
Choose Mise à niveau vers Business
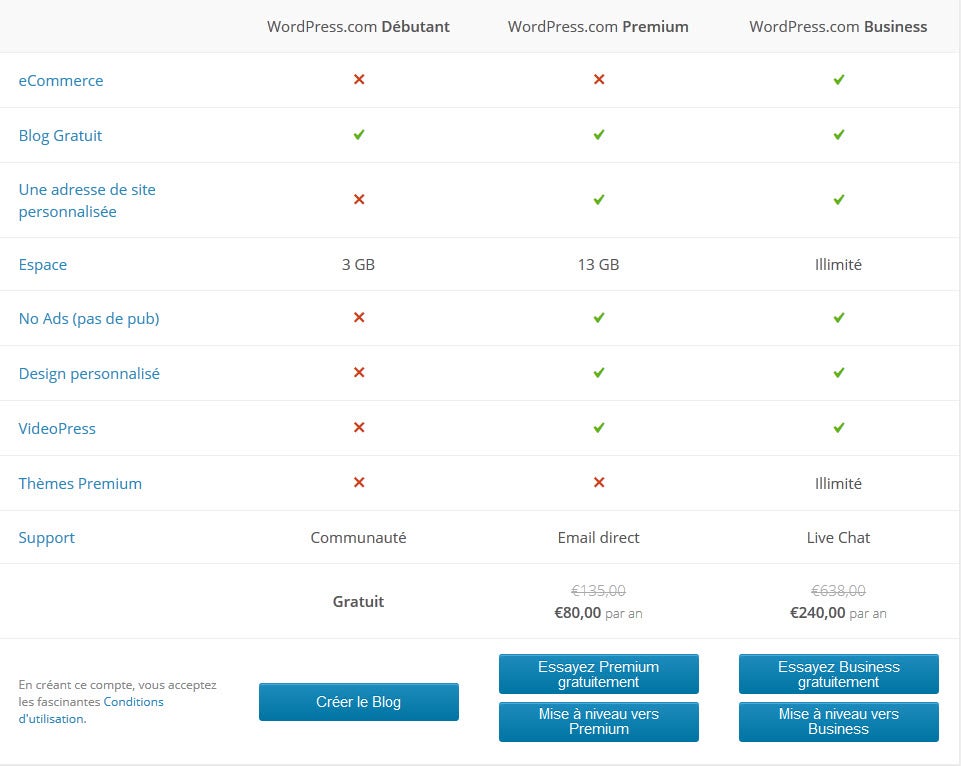pyautogui.click(x=838, y=721)
